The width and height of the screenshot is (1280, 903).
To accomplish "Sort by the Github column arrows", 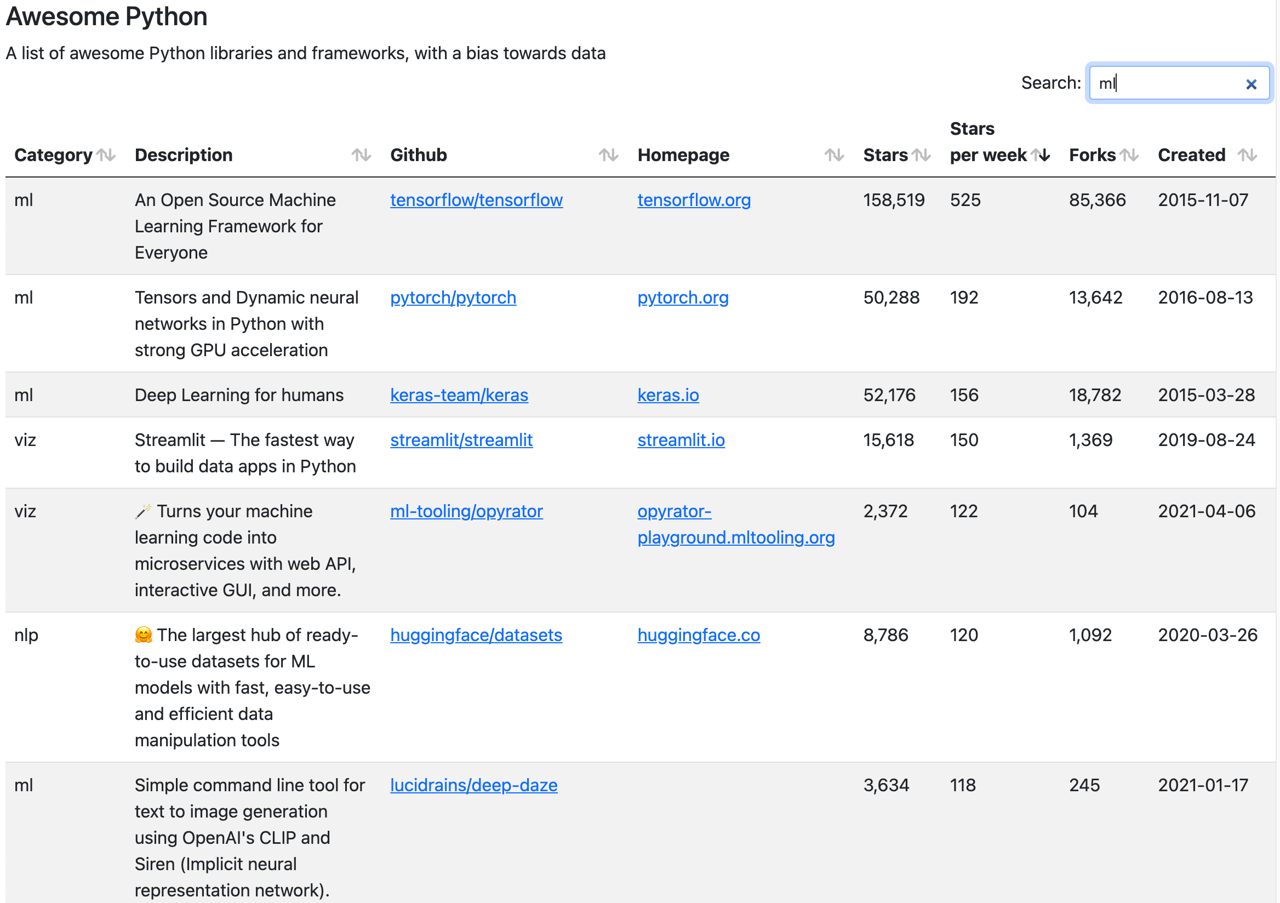I will [608, 155].
